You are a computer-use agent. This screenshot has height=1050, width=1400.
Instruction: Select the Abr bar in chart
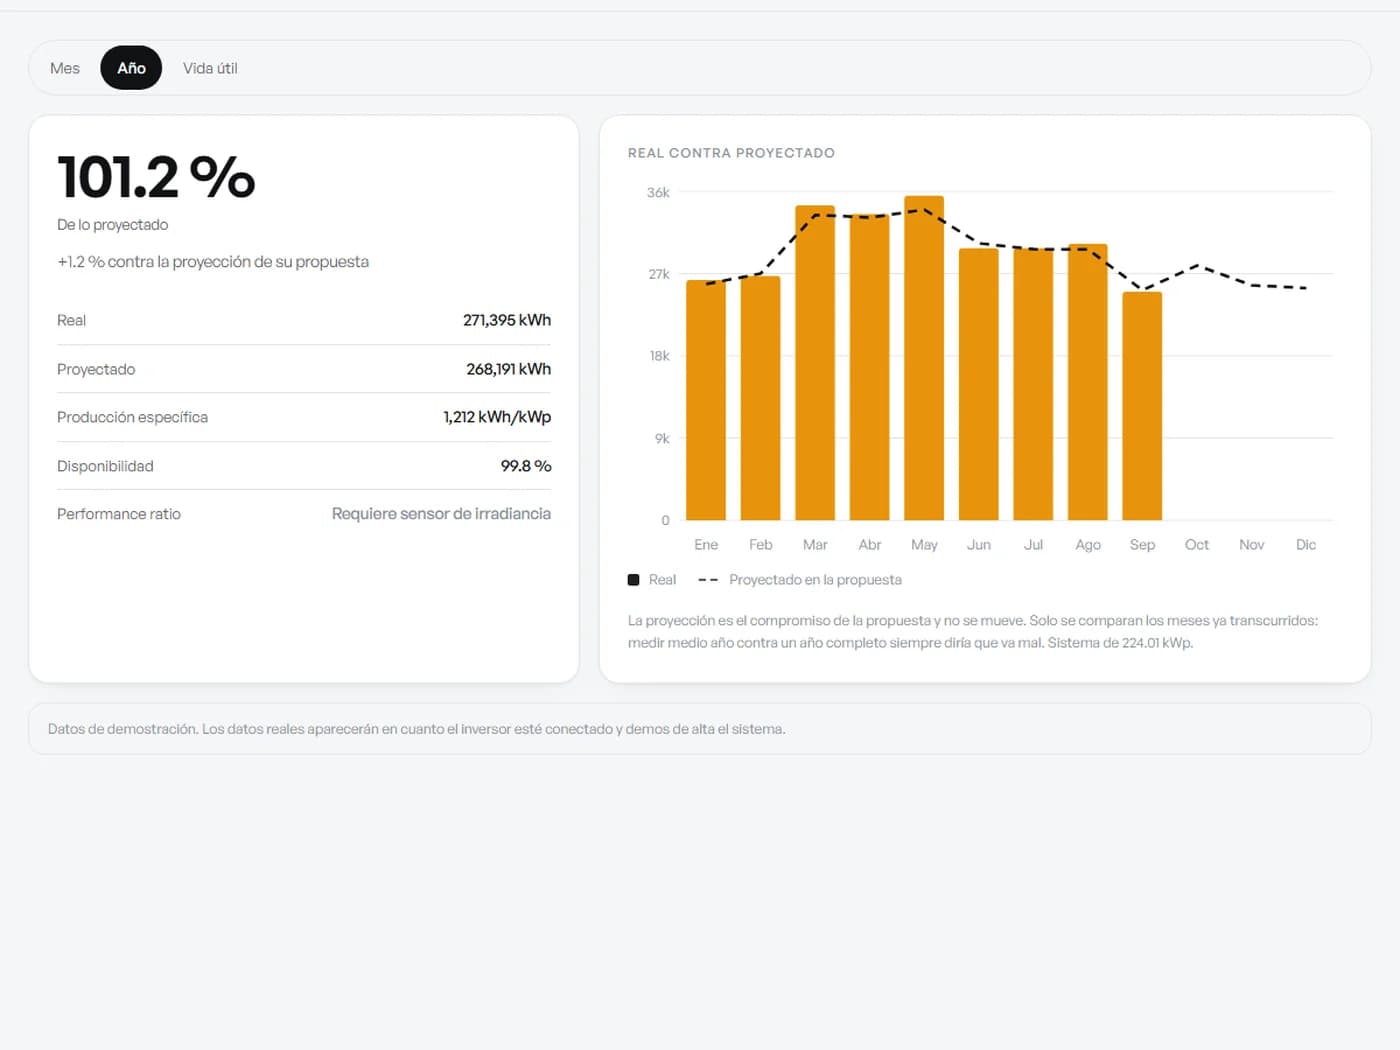point(869,367)
